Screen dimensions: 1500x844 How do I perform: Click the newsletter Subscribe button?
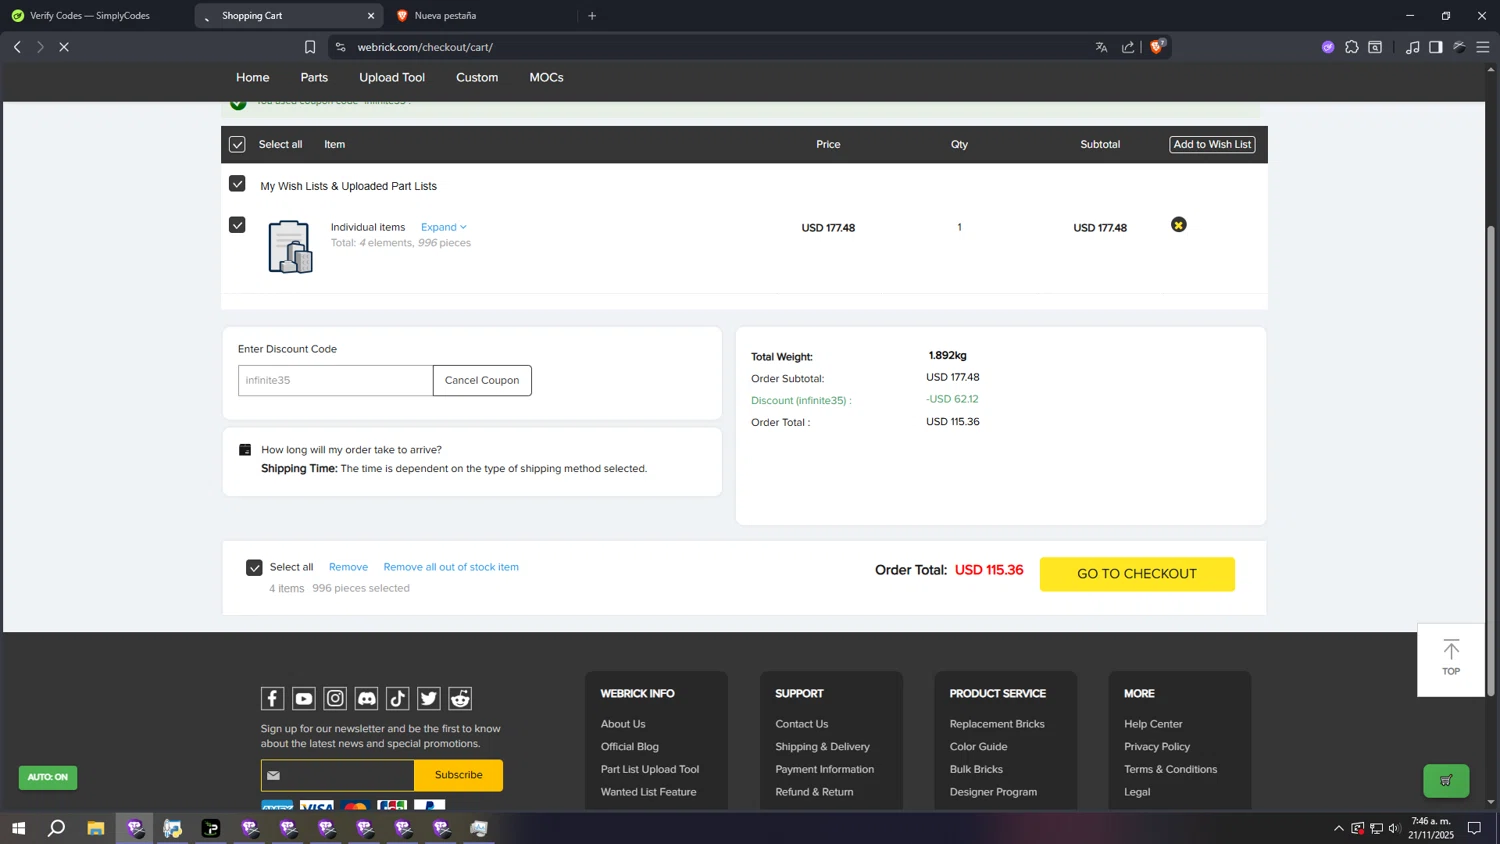459,775
